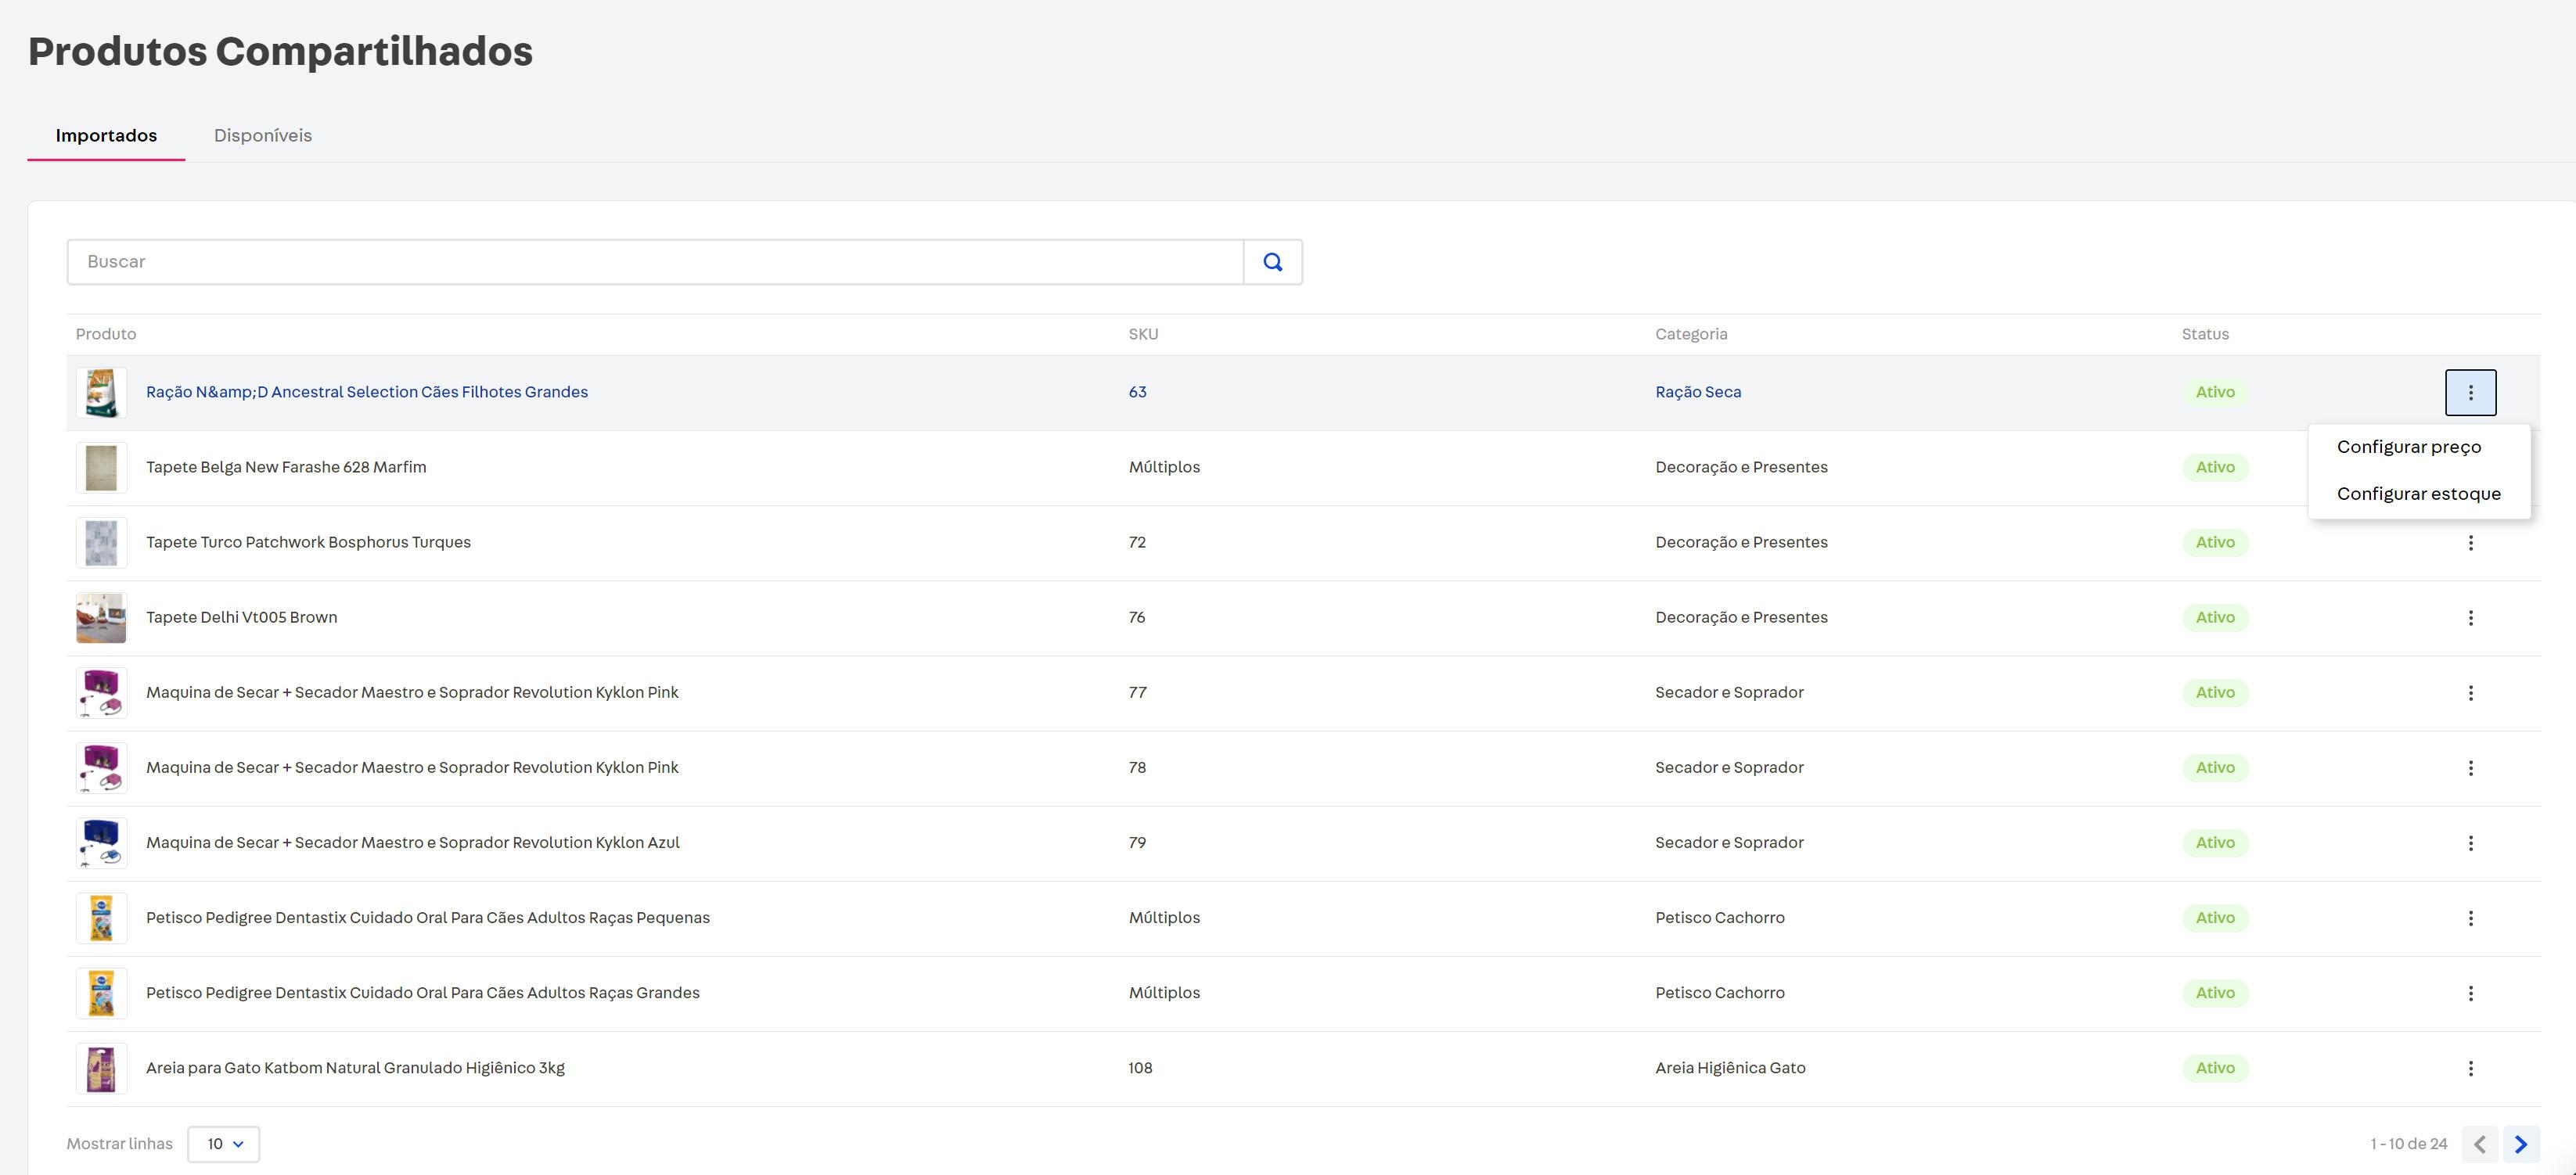Image resolution: width=2576 pixels, height=1175 pixels.
Task: Switch to the Disponíveis tab
Action: pos(263,136)
